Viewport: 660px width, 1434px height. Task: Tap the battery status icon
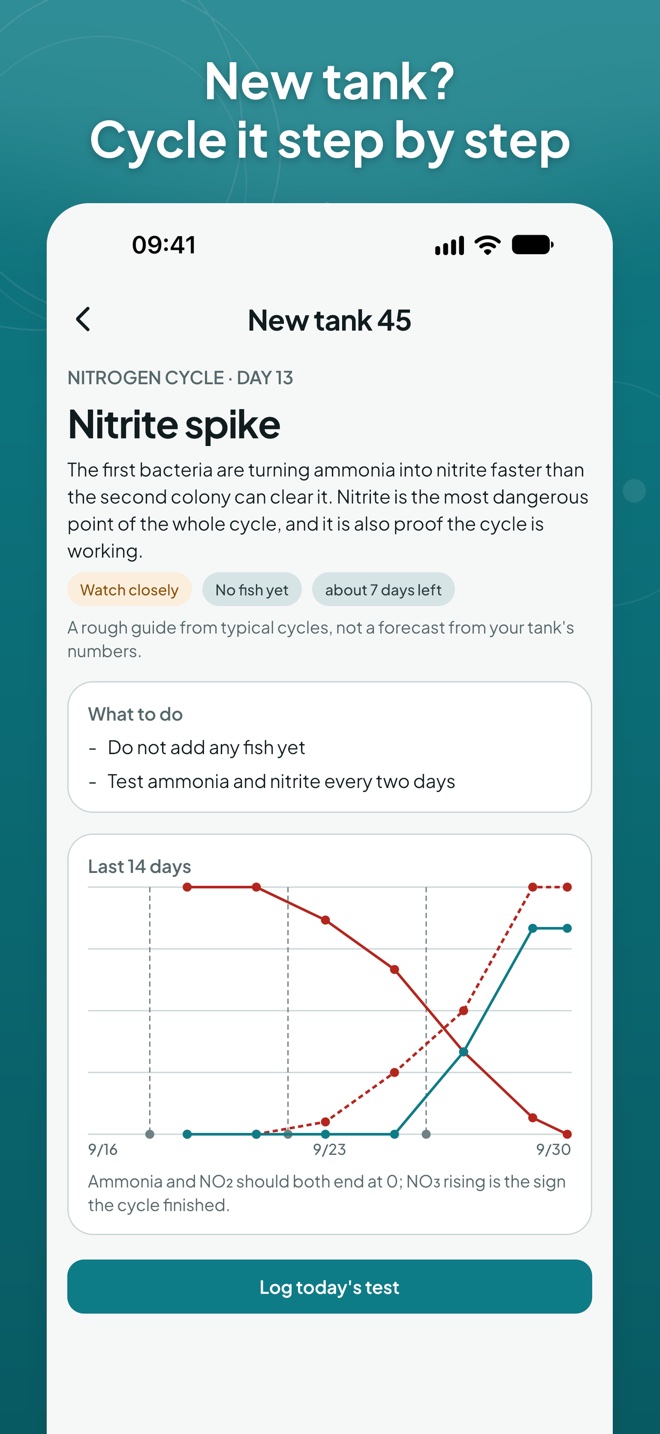coord(533,245)
